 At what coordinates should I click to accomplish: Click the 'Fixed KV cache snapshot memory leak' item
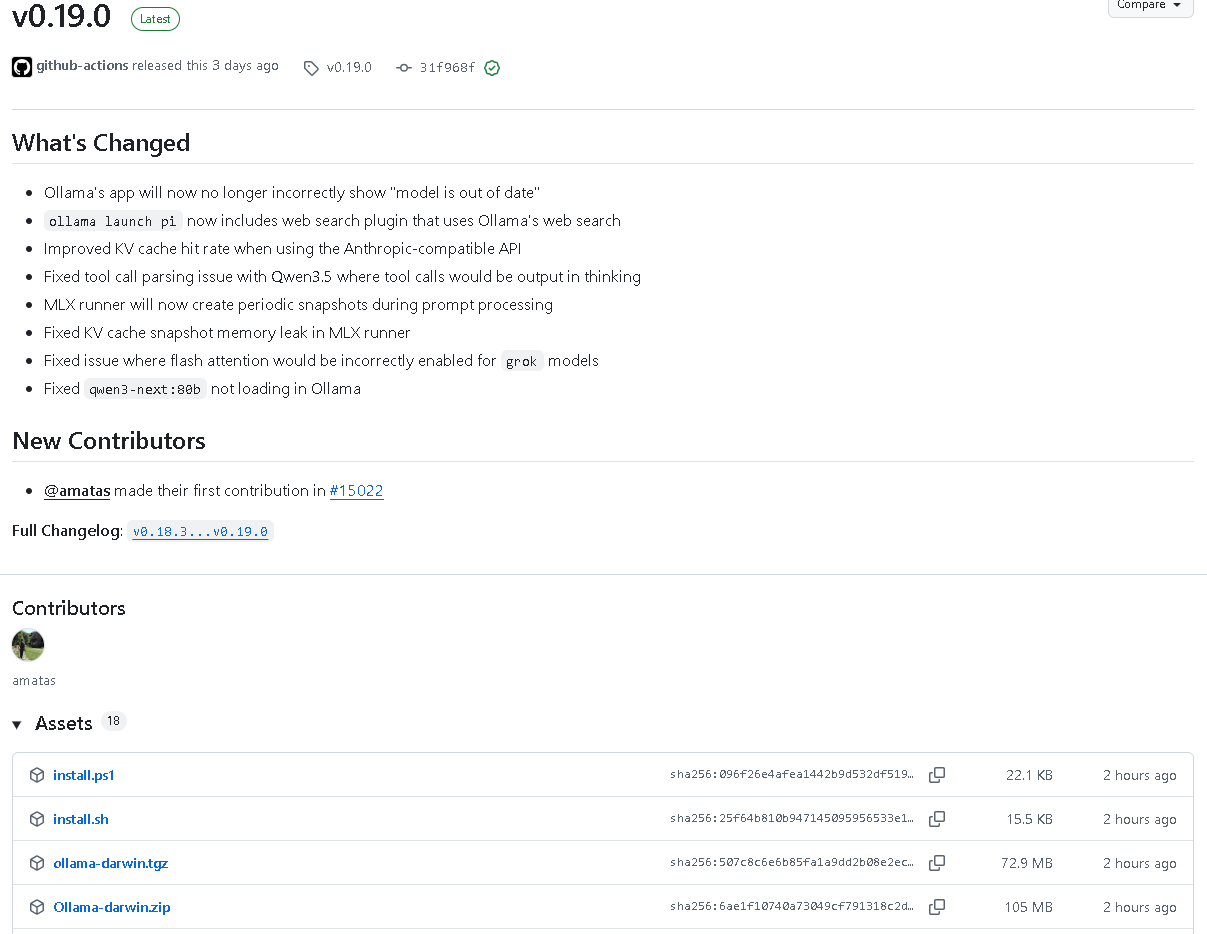pyautogui.click(x=227, y=333)
